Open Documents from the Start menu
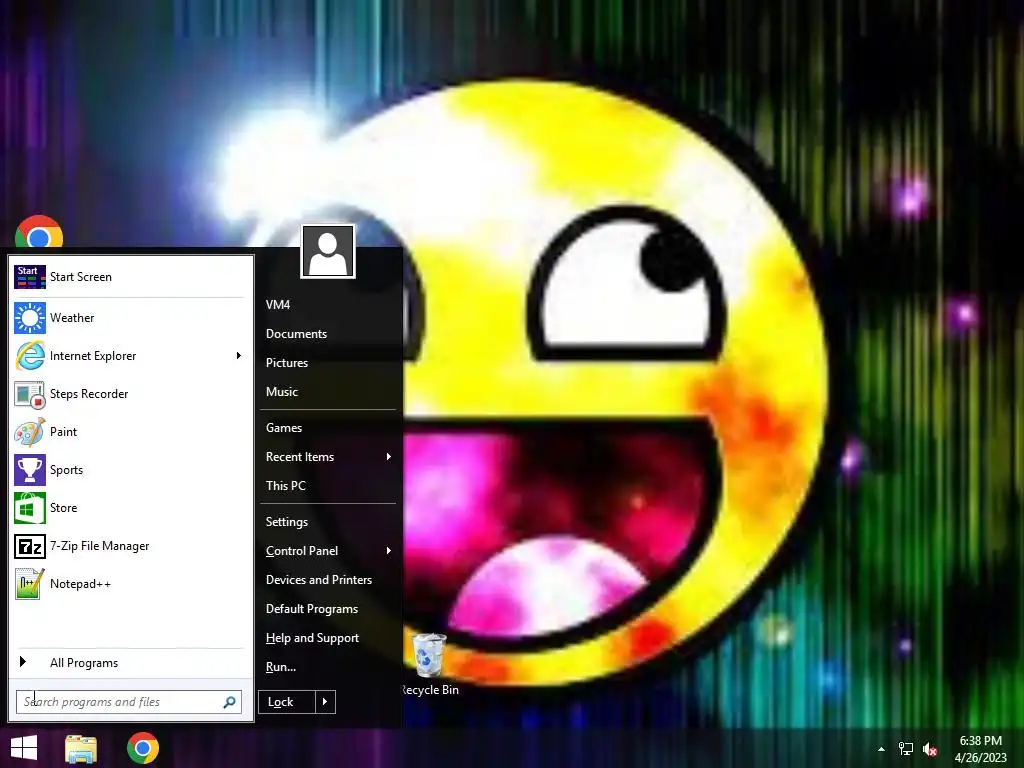 point(296,334)
